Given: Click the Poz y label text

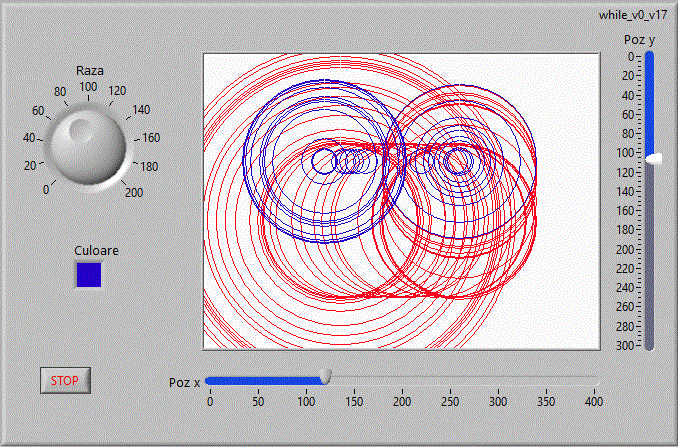Looking at the screenshot, I should [639, 40].
